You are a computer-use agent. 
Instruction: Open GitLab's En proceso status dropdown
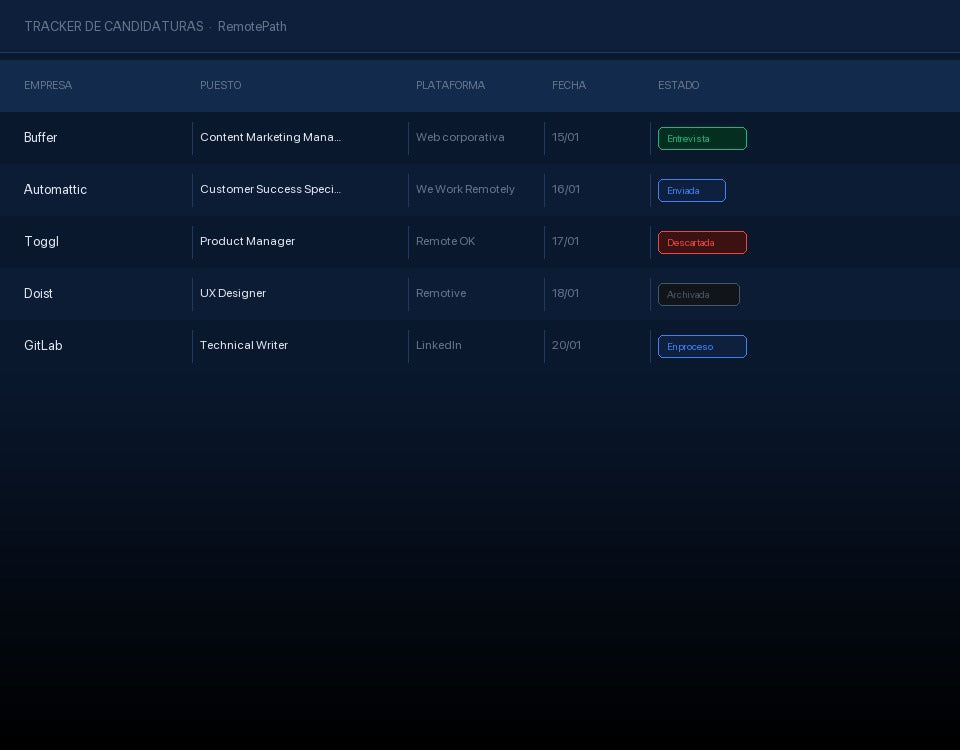click(x=702, y=347)
